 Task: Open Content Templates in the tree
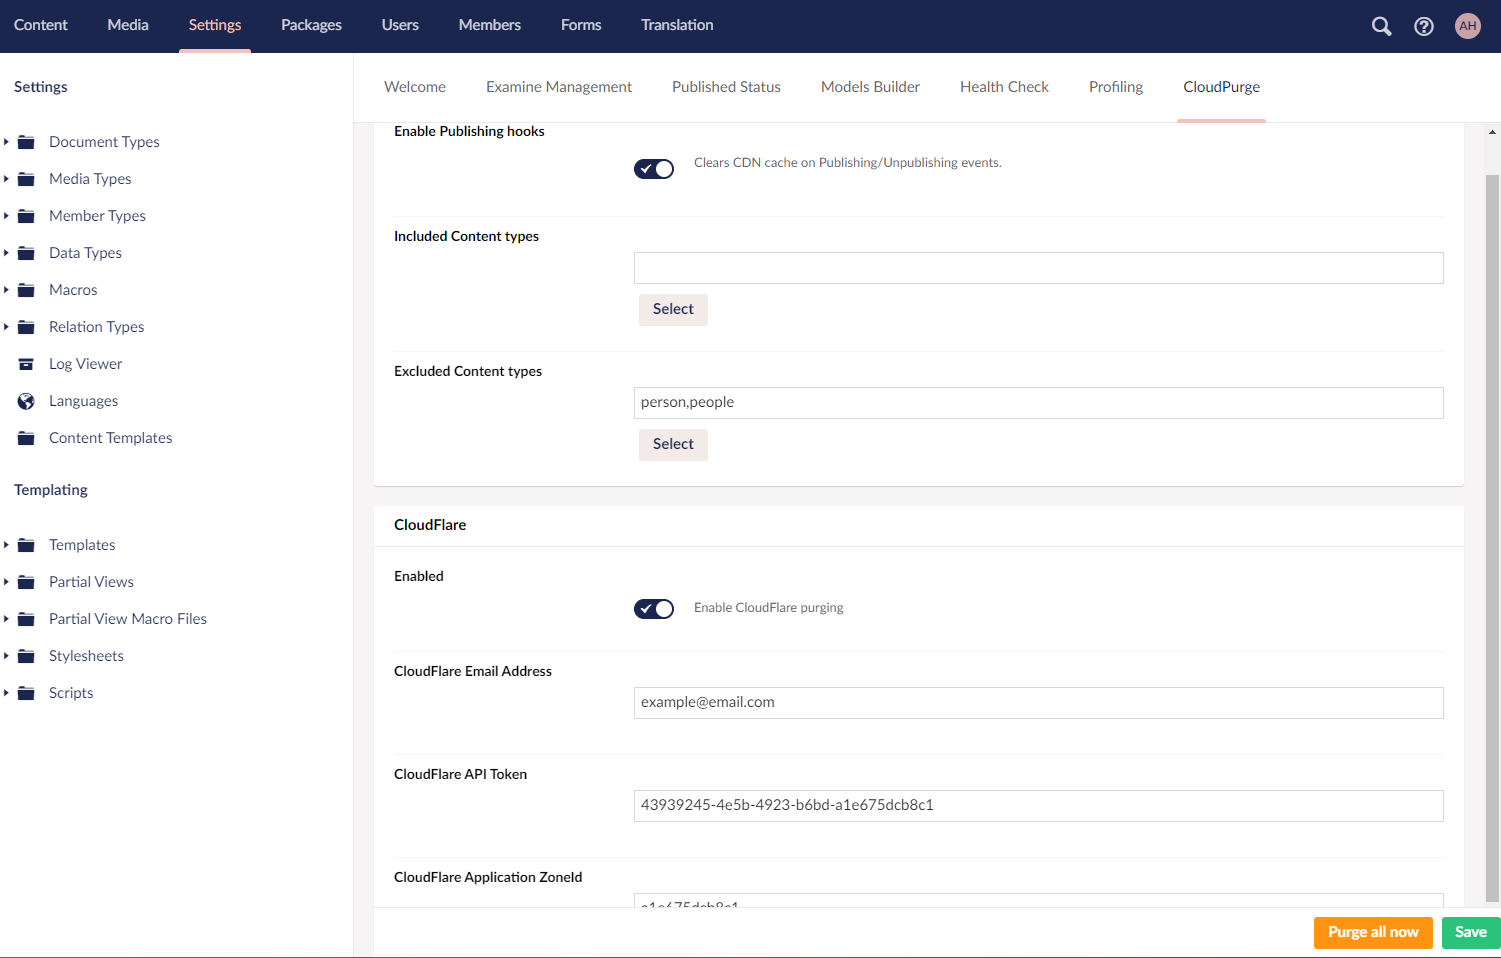click(110, 438)
